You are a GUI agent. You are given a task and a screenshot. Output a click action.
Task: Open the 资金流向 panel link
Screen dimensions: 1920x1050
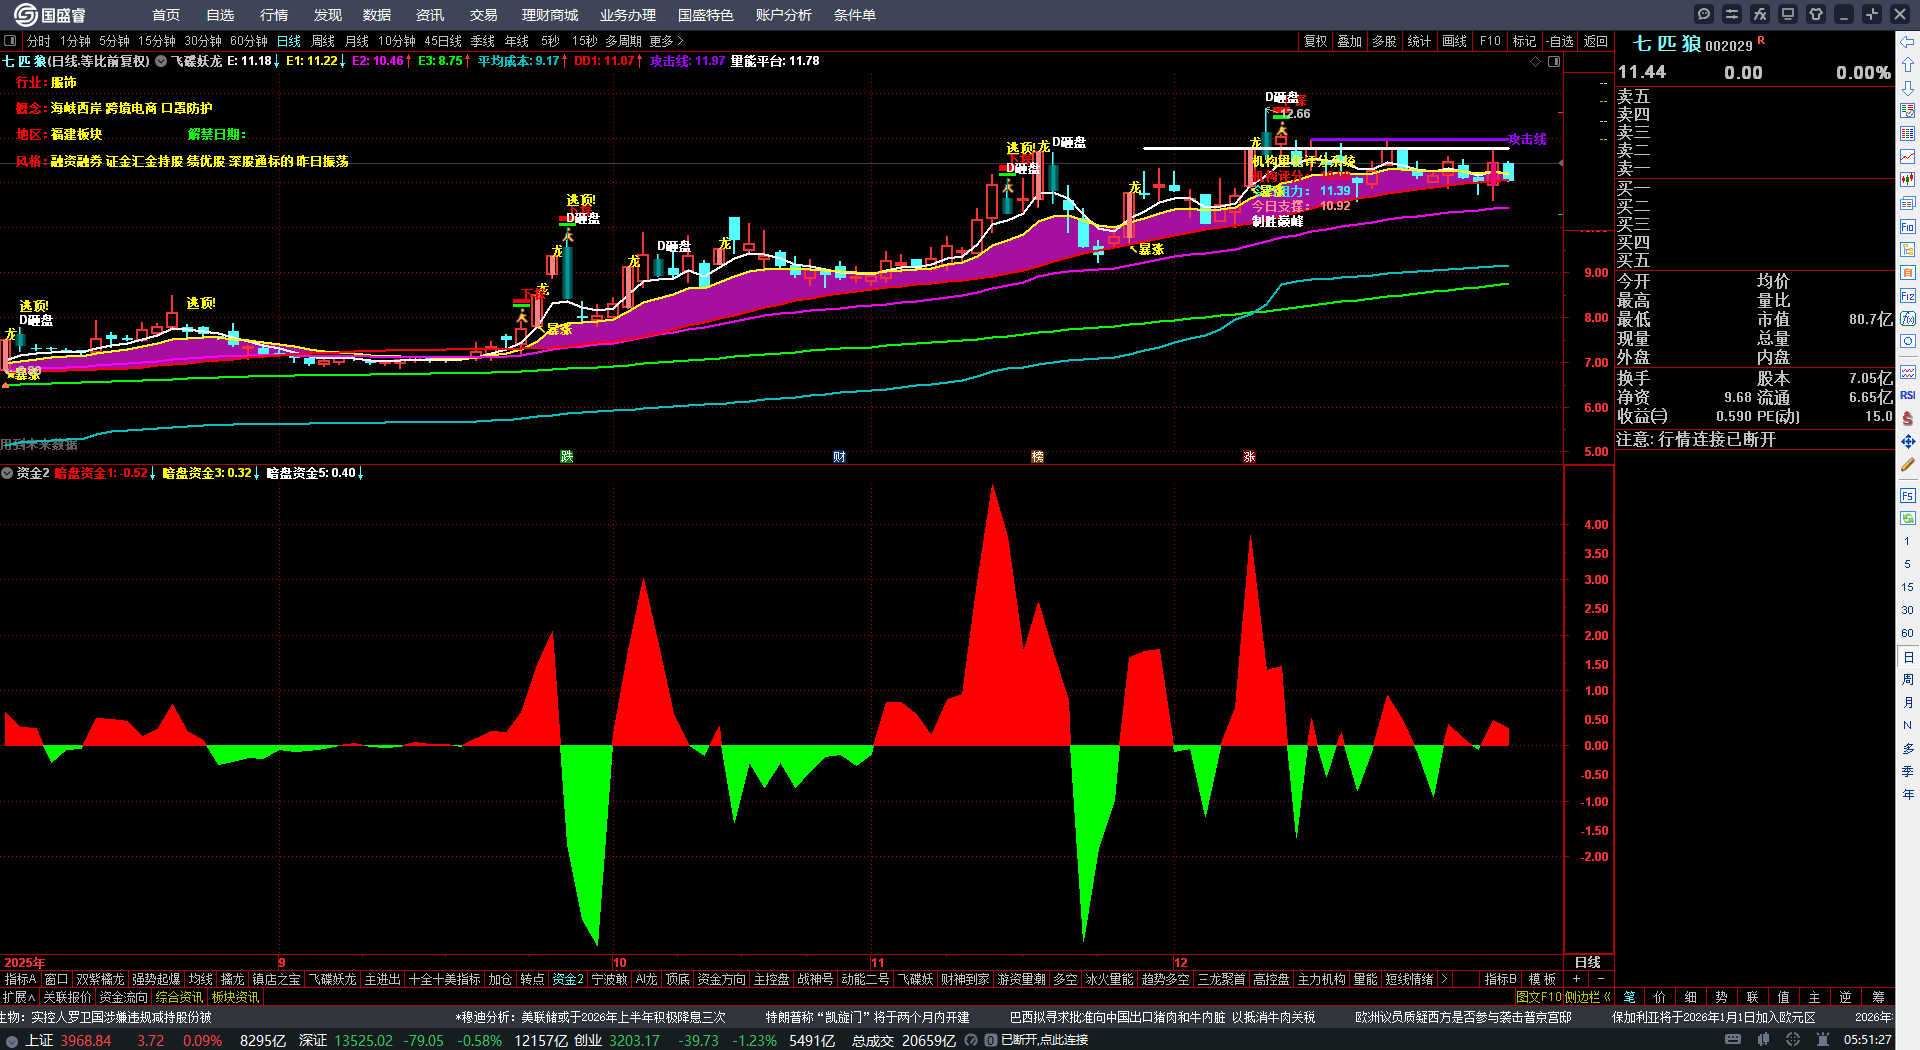[x=123, y=997]
